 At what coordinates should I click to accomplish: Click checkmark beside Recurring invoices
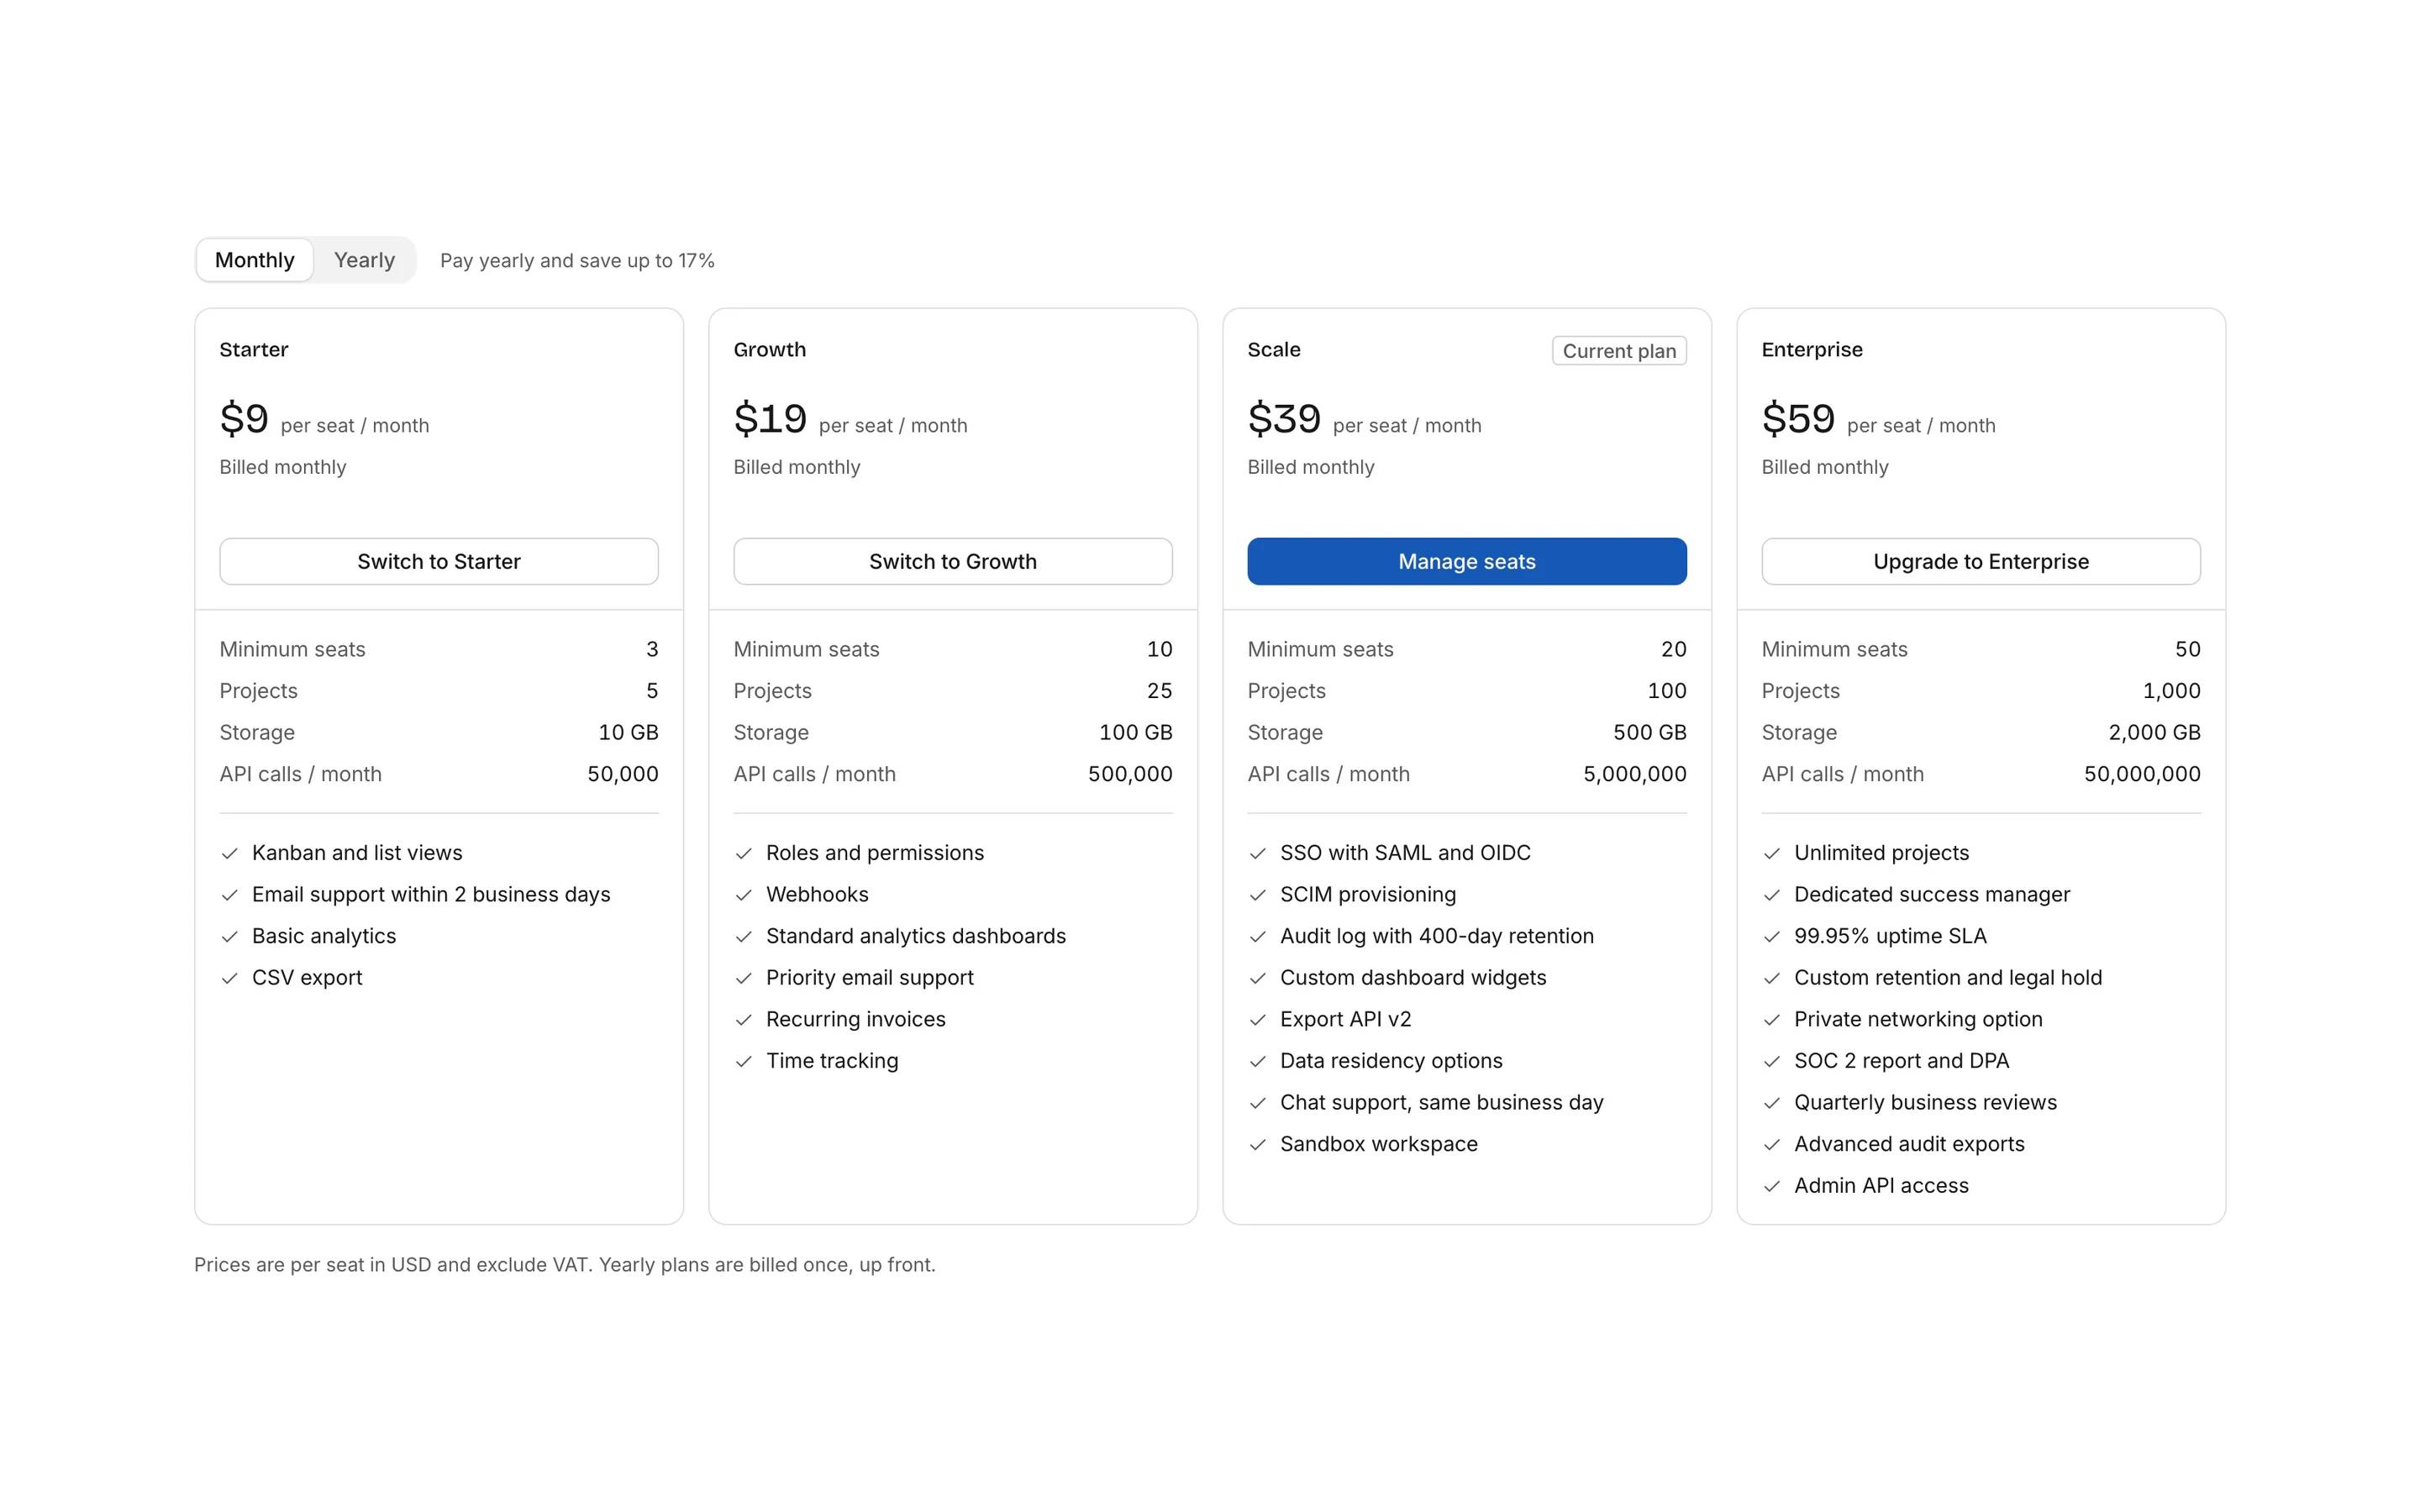coord(743,1020)
